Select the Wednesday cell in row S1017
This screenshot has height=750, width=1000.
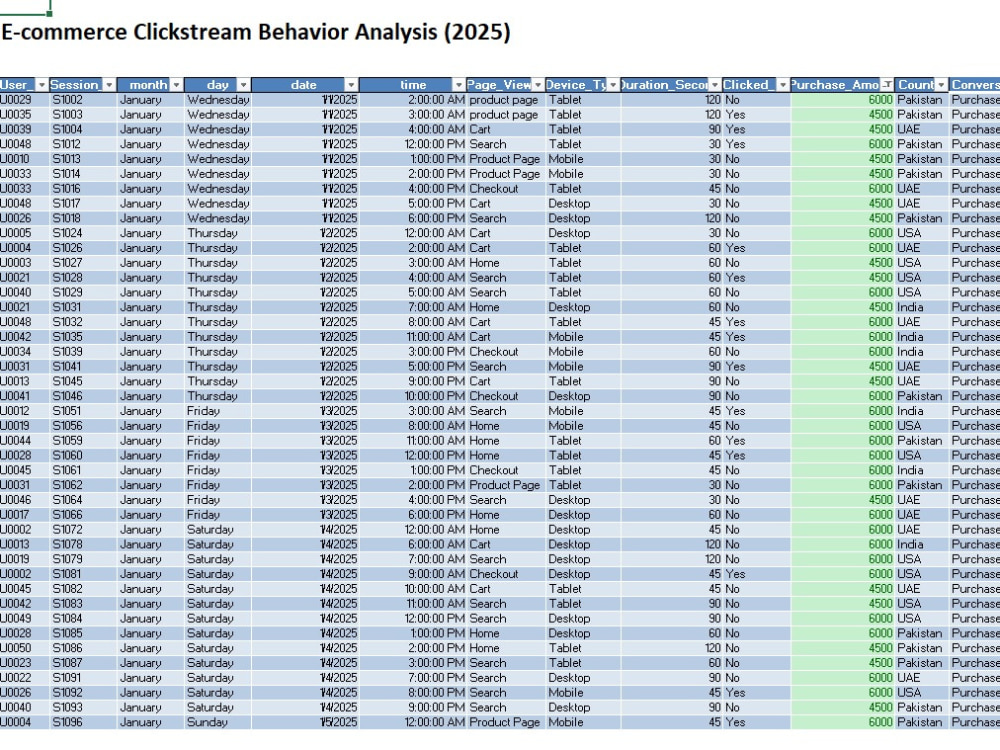point(218,203)
